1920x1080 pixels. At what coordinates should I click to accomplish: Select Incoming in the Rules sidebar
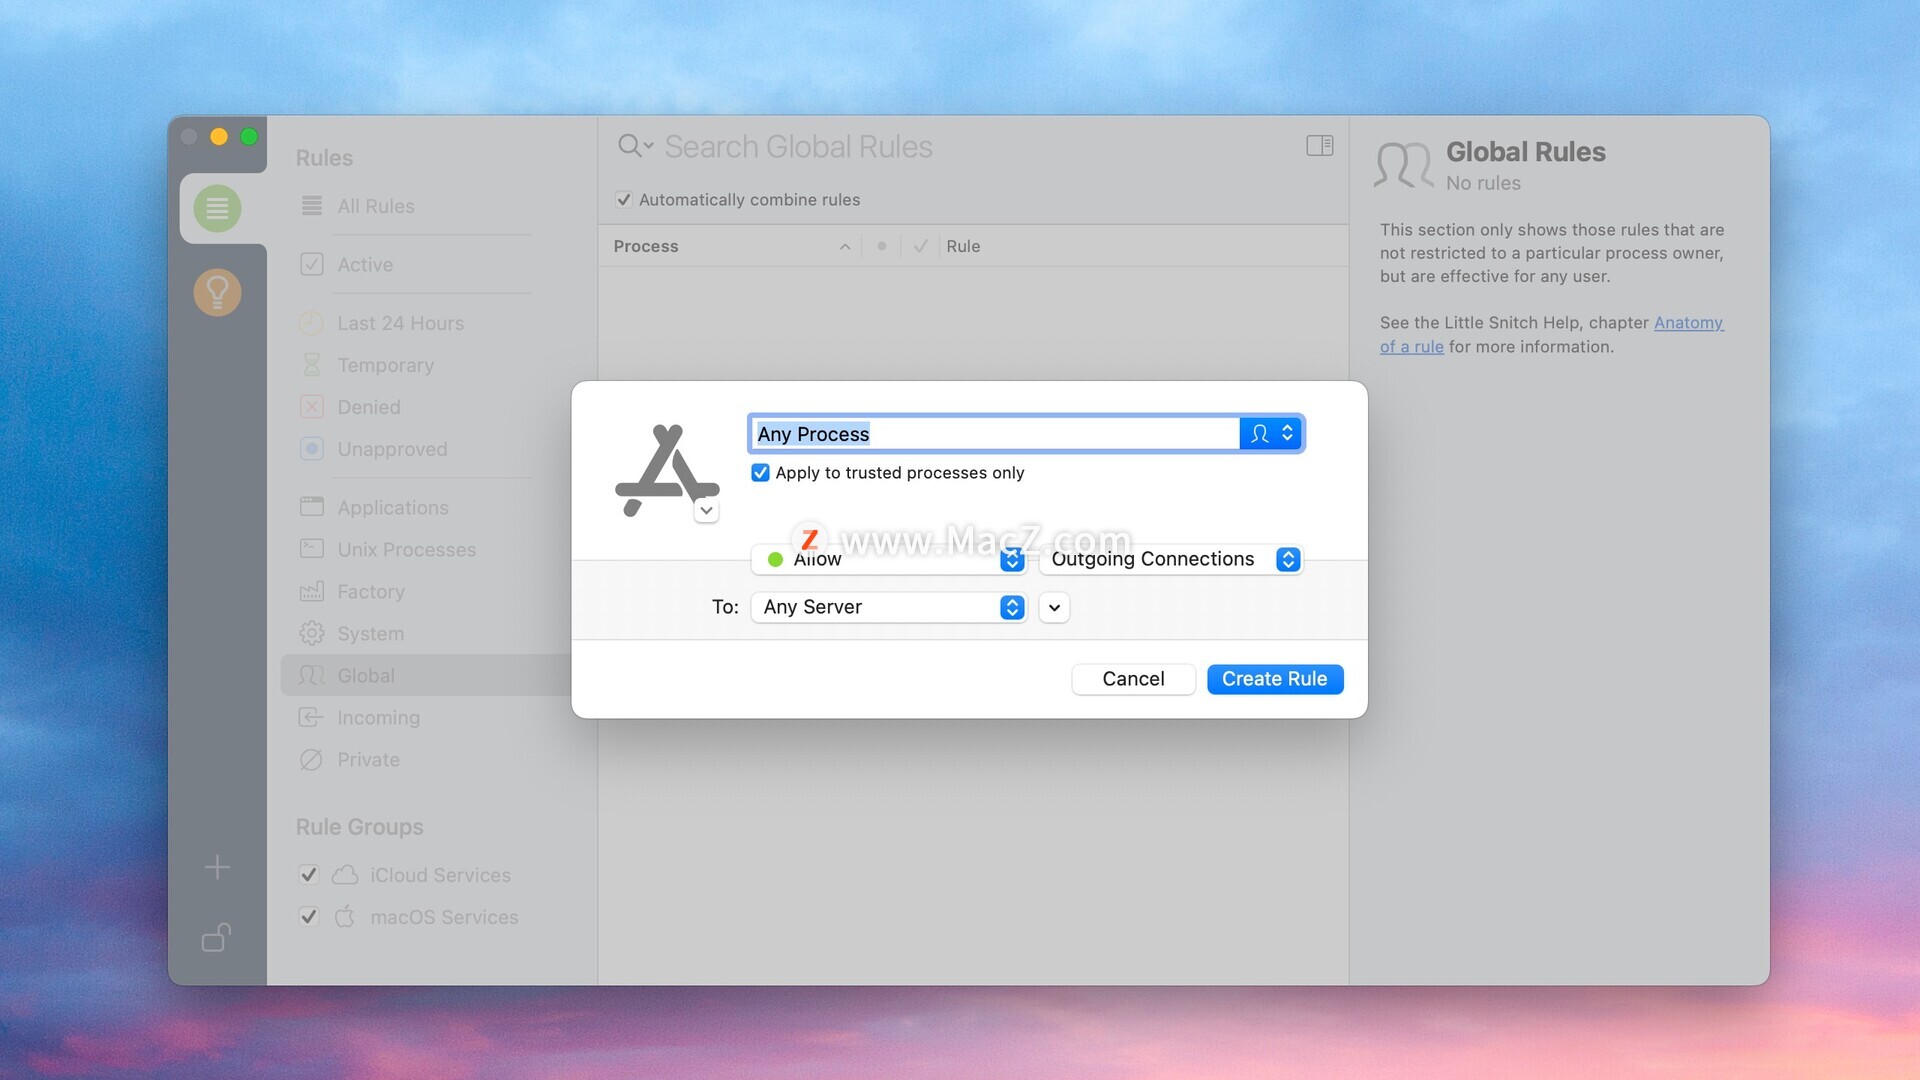(x=378, y=718)
